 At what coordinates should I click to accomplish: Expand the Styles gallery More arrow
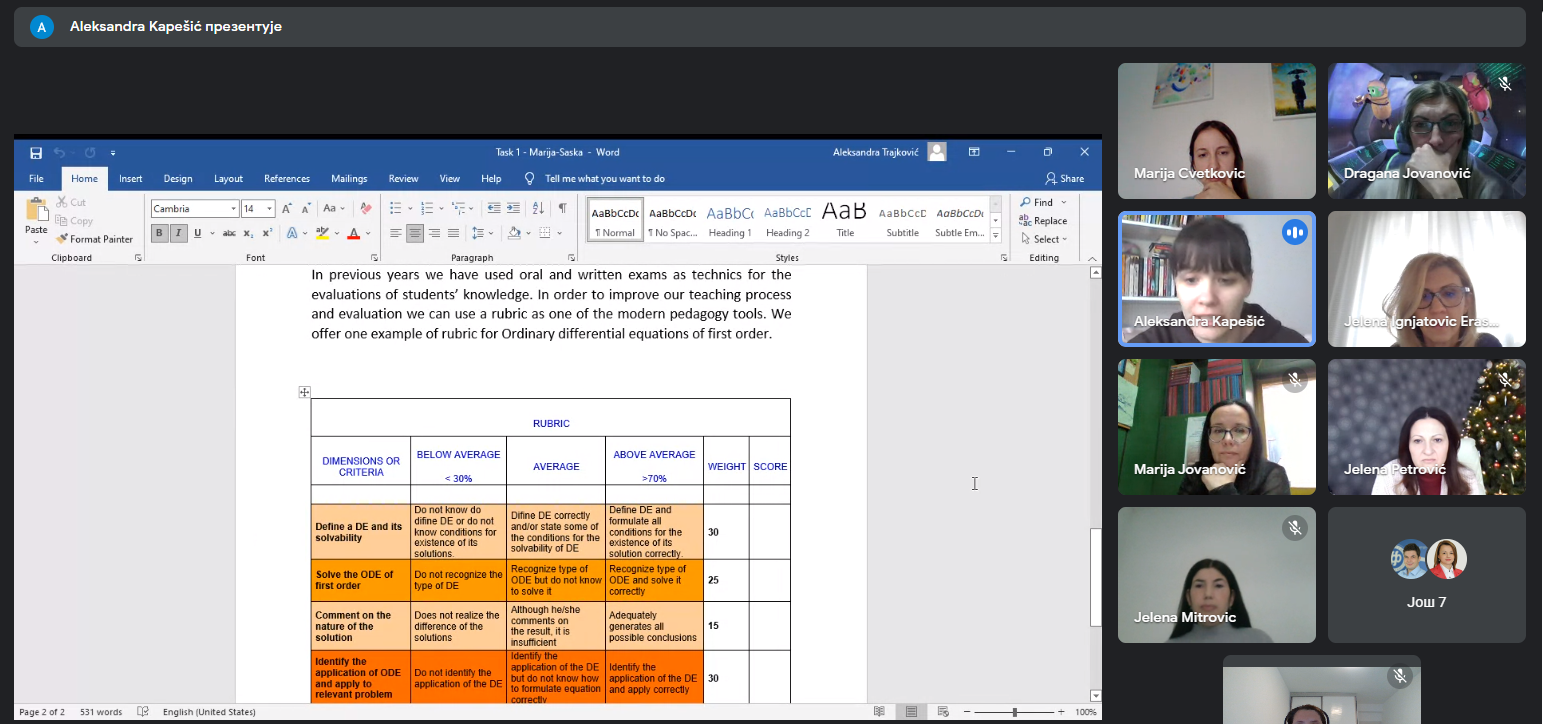(x=995, y=236)
